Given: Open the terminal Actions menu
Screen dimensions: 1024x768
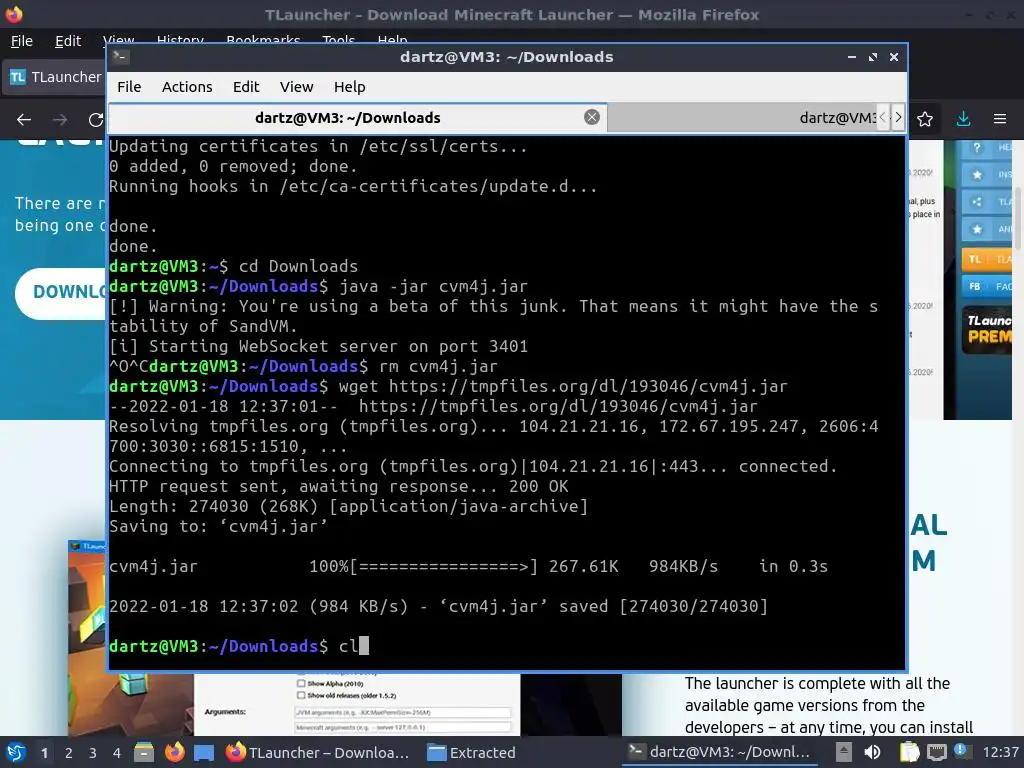Looking at the screenshot, I should click(187, 87).
